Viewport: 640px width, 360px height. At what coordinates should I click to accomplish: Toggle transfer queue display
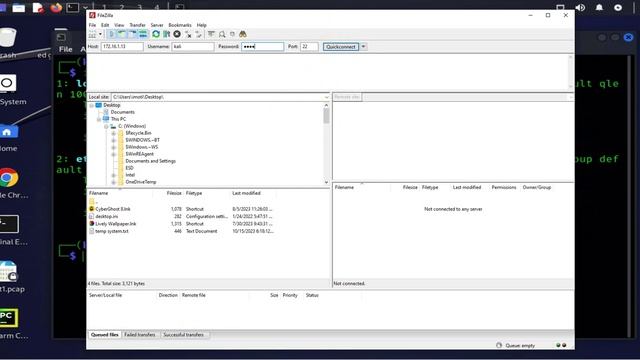pyautogui.click(x=143, y=34)
